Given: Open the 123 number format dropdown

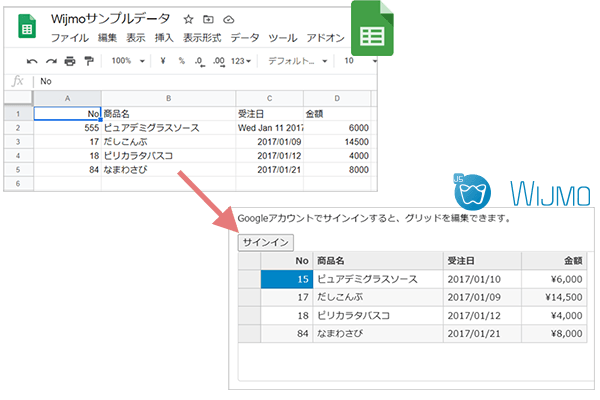Looking at the screenshot, I should click(241, 61).
